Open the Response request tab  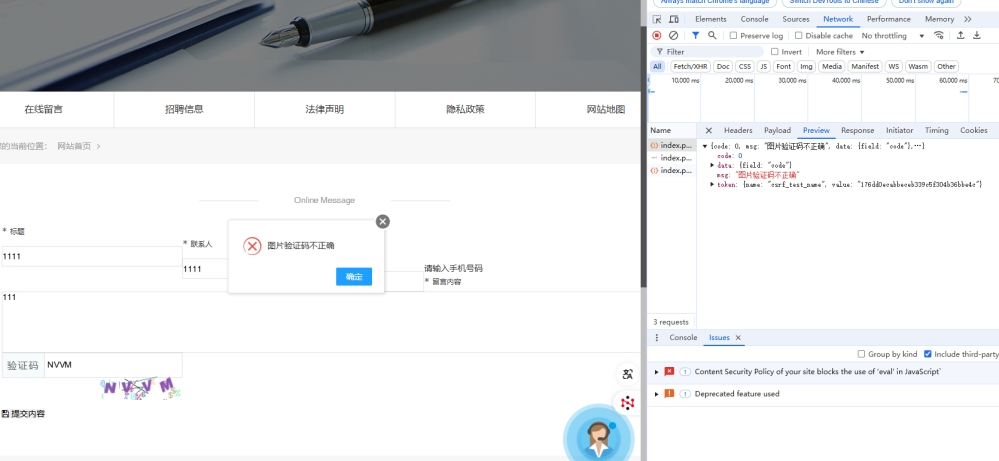coord(857,131)
